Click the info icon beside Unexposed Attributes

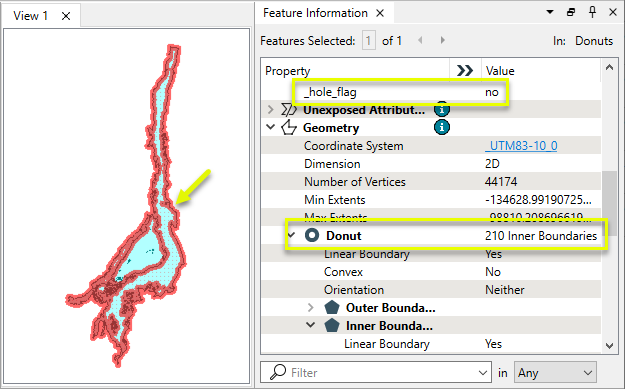click(x=442, y=110)
